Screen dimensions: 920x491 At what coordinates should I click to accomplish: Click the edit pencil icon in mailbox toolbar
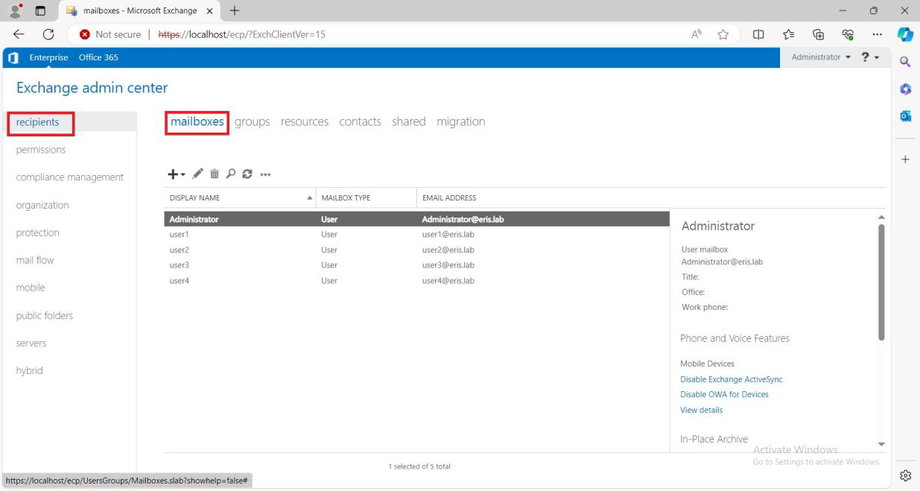(x=198, y=174)
